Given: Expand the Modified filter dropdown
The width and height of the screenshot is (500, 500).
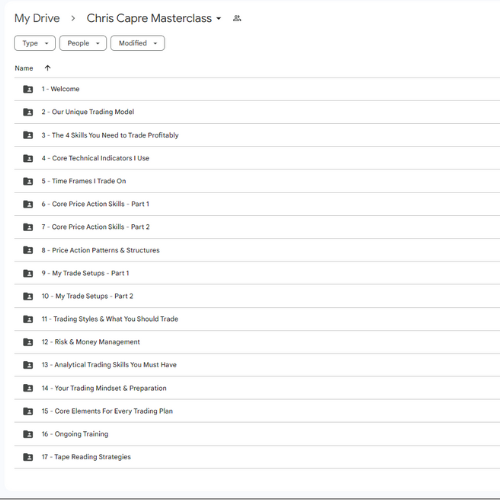Looking at the screenshot, I should pos(138,43).
